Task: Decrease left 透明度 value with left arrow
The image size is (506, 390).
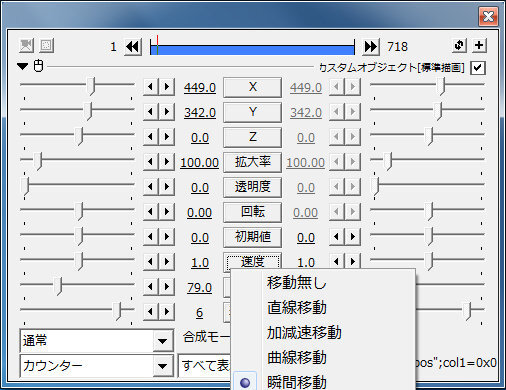Action: tap(151, 187)
